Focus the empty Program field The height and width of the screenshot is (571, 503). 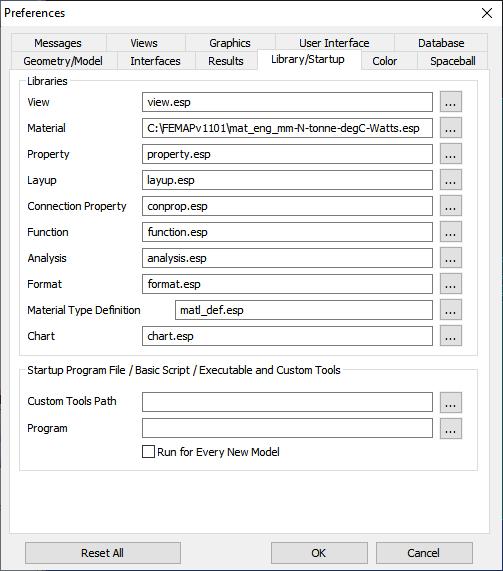tap(287, 428)
